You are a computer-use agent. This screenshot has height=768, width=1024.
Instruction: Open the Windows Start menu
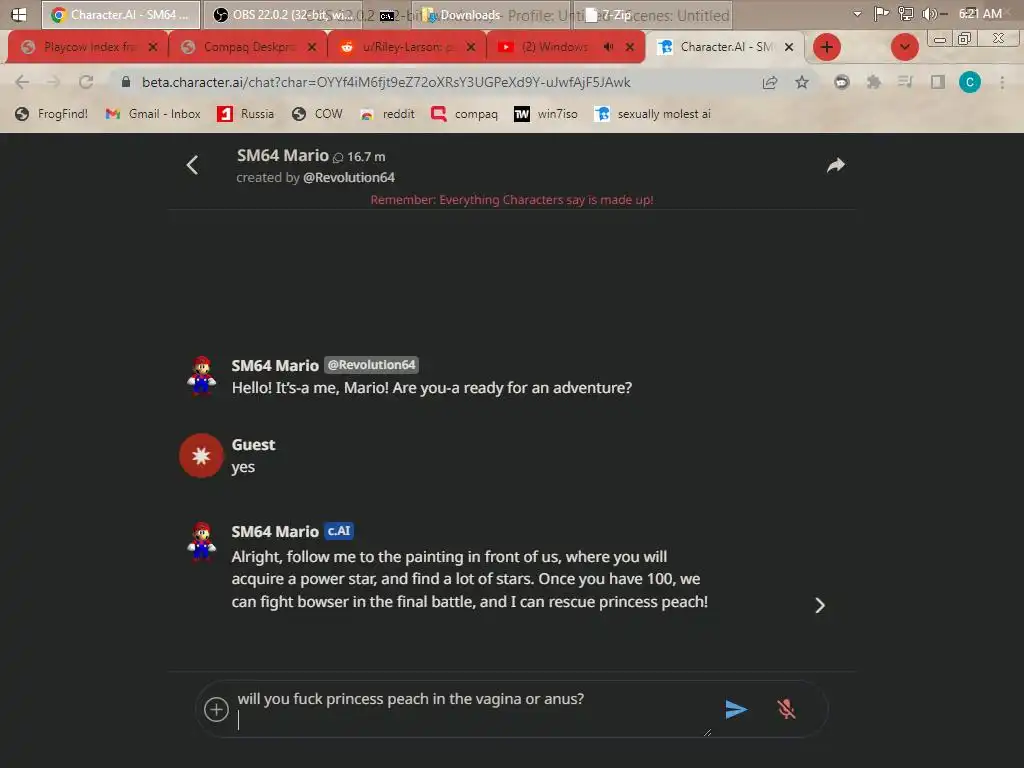[19, 14]
